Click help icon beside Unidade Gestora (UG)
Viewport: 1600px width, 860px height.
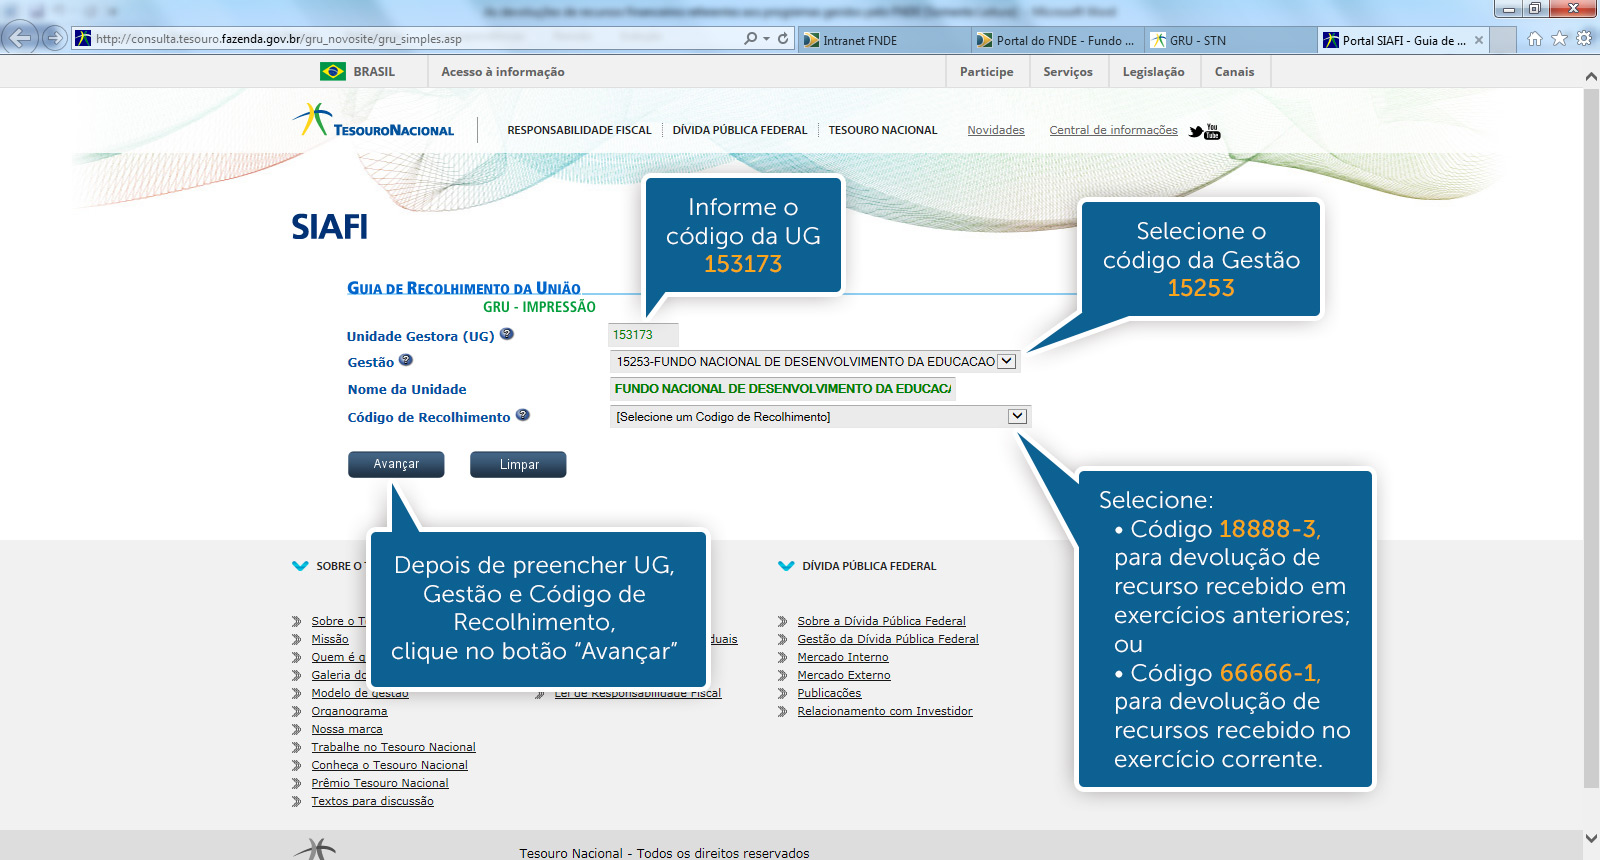point(507,334)
